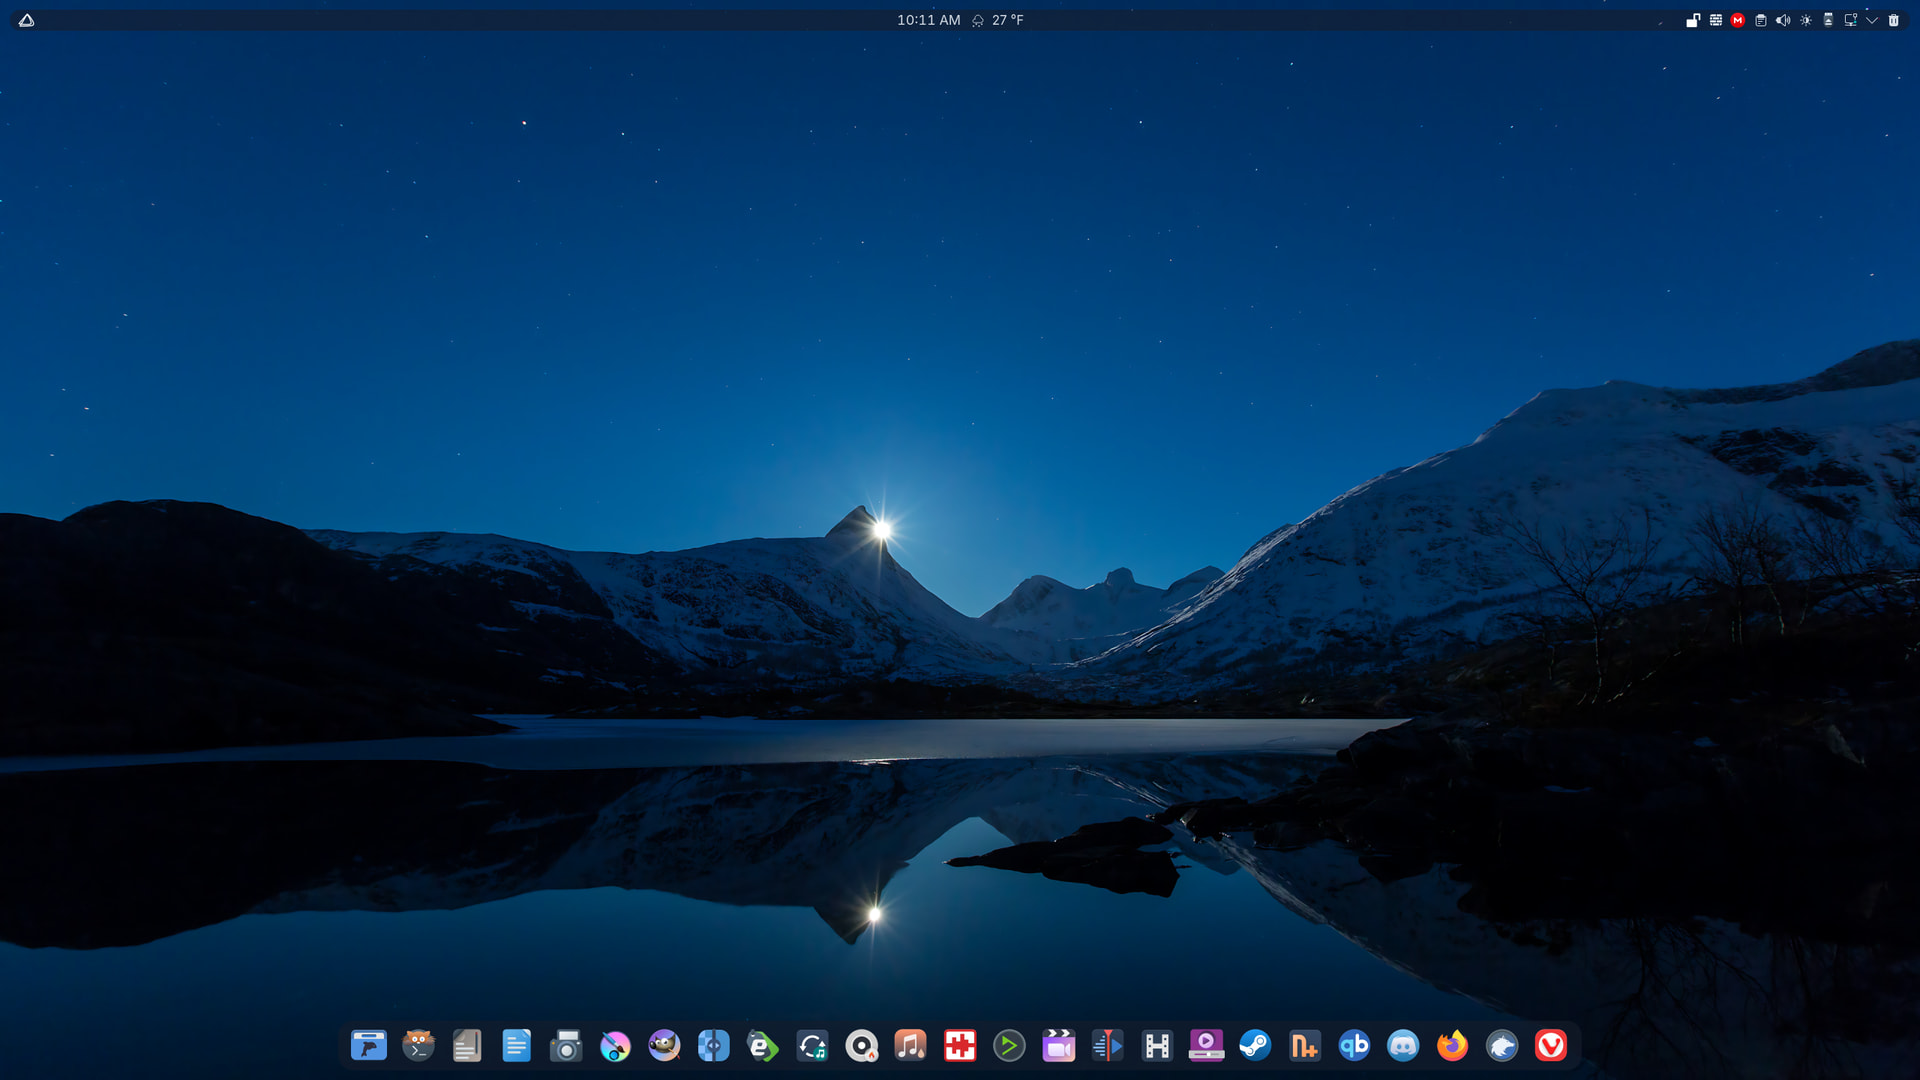Screen dimensions: 1920x1080
Task: Open the GIMP image editor
Action: (664, 1046)
